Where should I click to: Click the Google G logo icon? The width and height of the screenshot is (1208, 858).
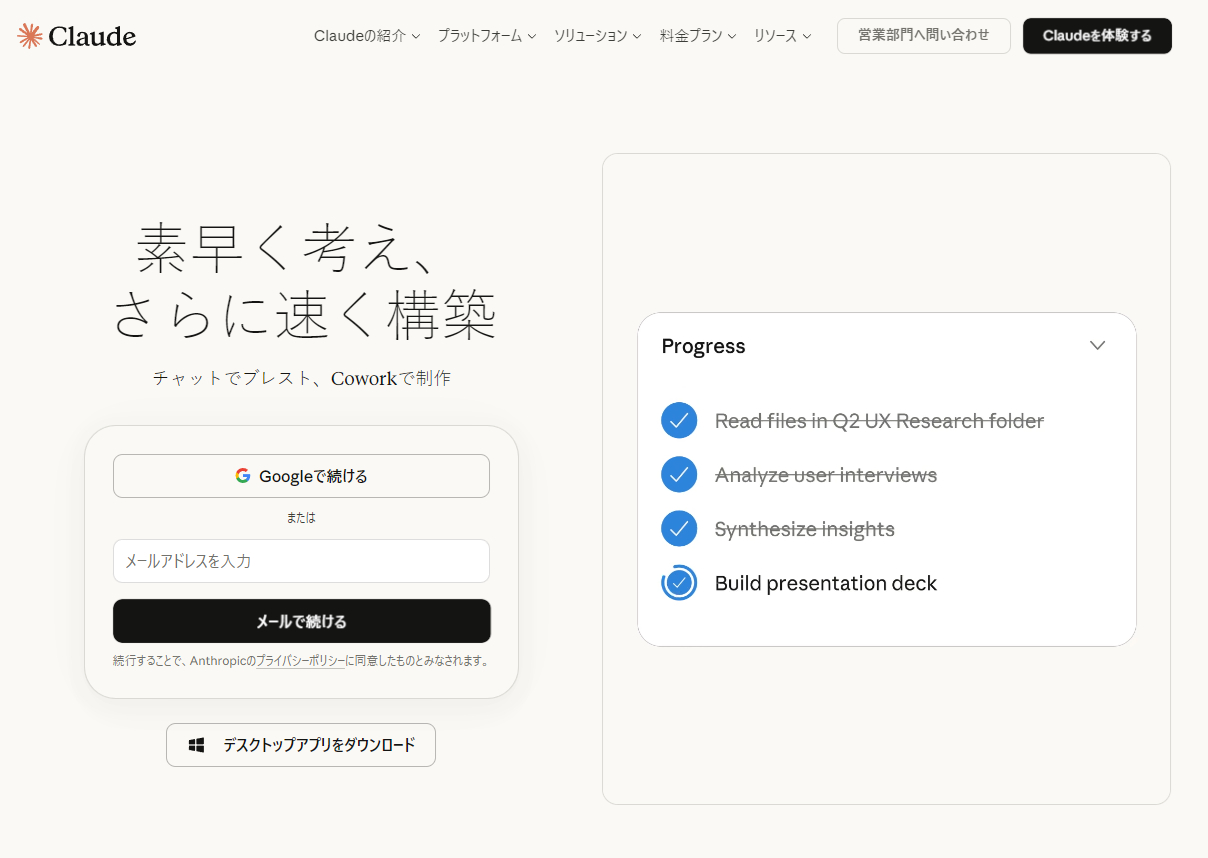coord(243,476)
